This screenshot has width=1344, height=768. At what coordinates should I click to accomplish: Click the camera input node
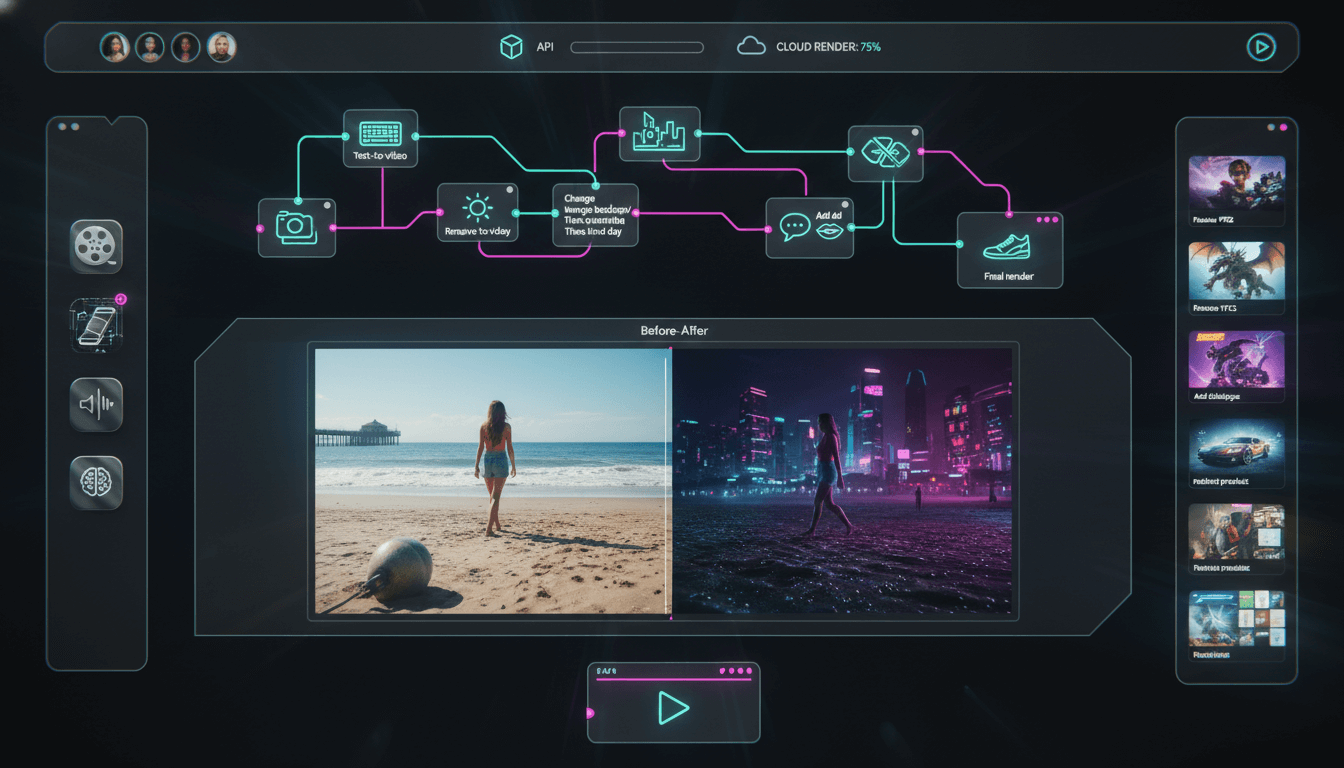click(x=296, y=227)
